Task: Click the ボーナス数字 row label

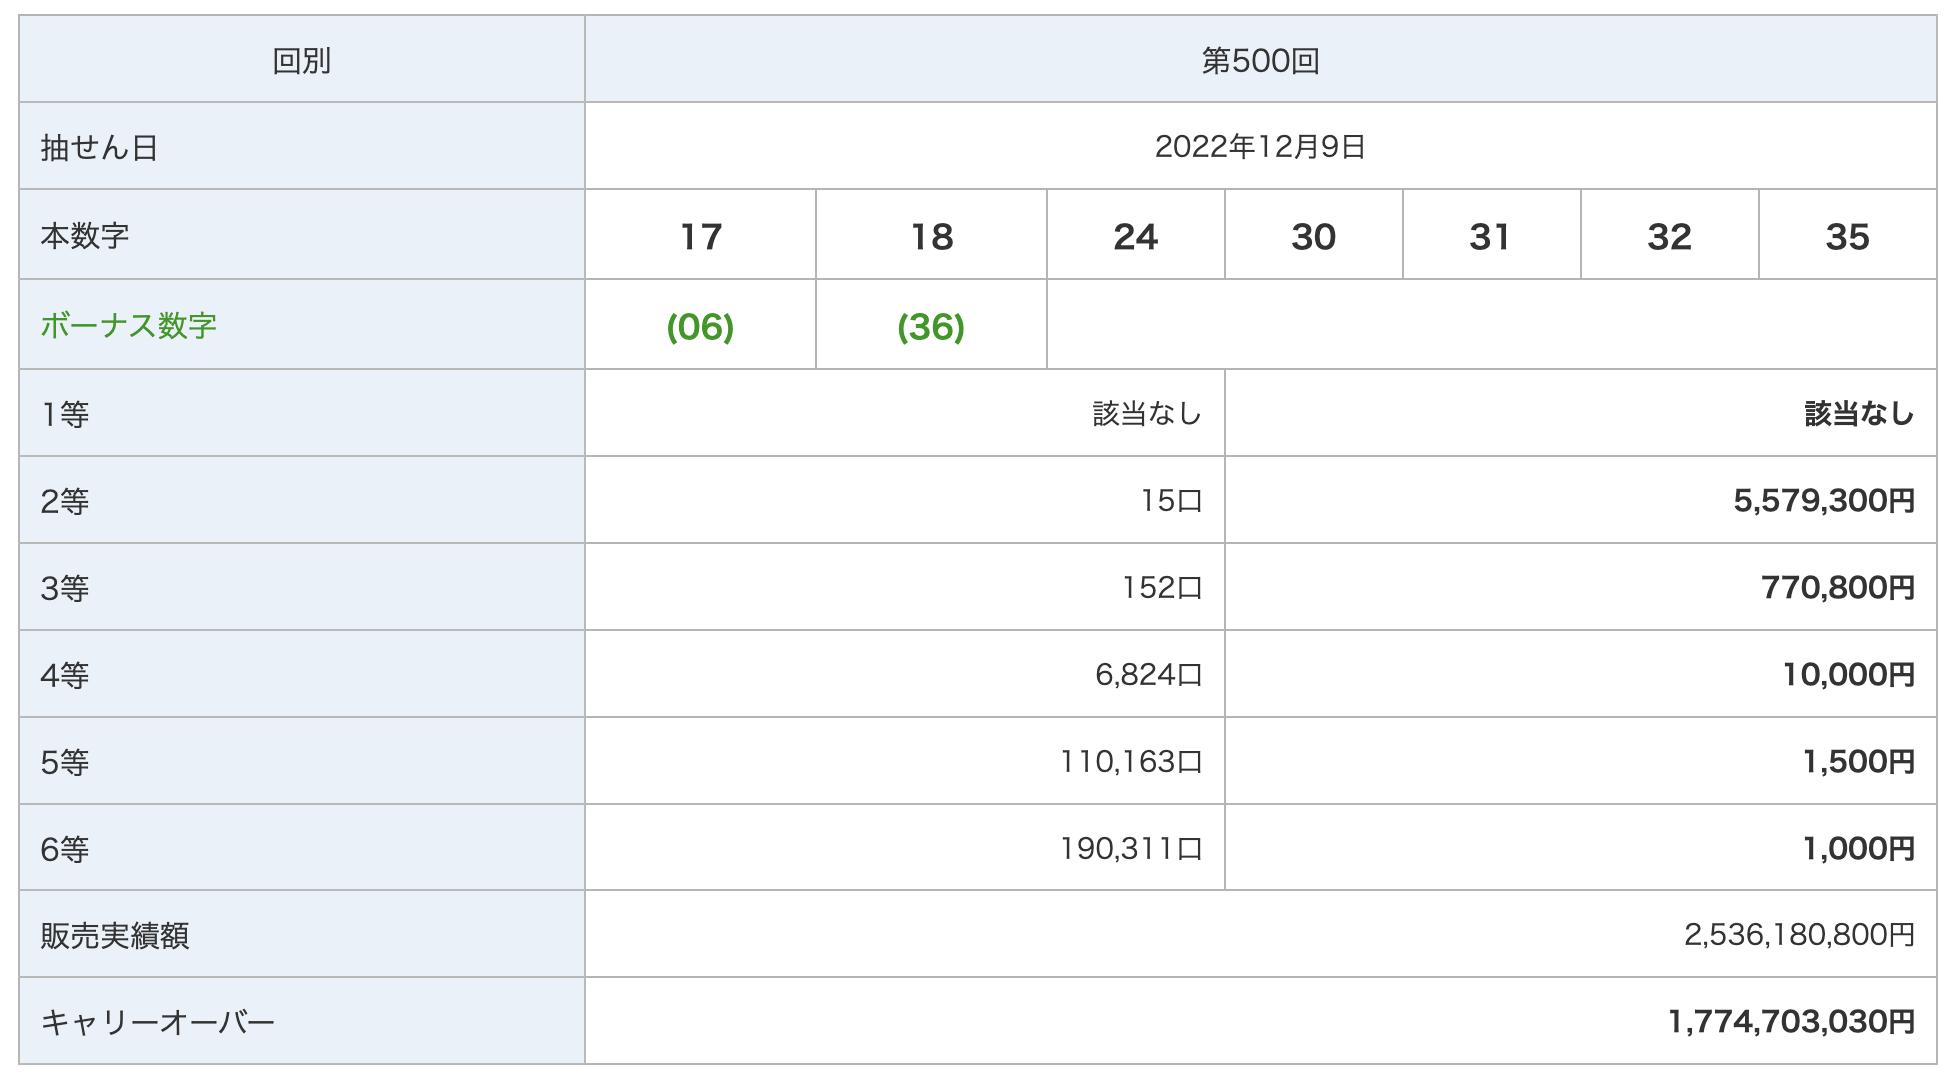Action: tap(128, 325)
